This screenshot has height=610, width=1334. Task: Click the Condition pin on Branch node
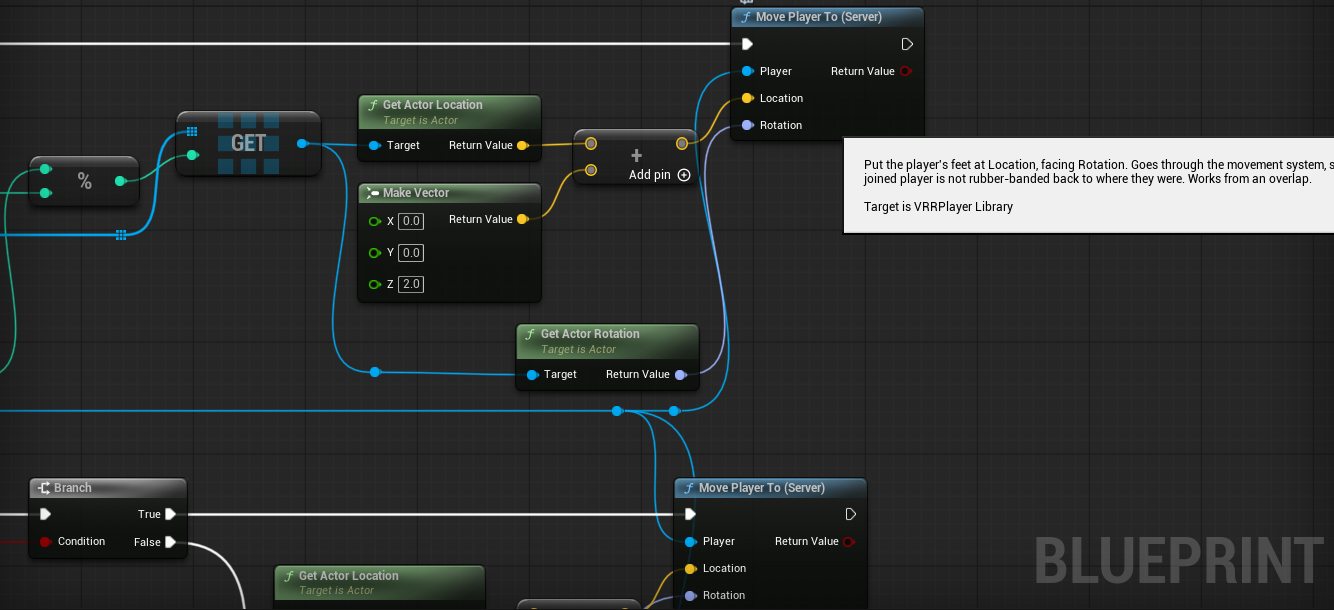pyautogui.click(x=45, y=542)
